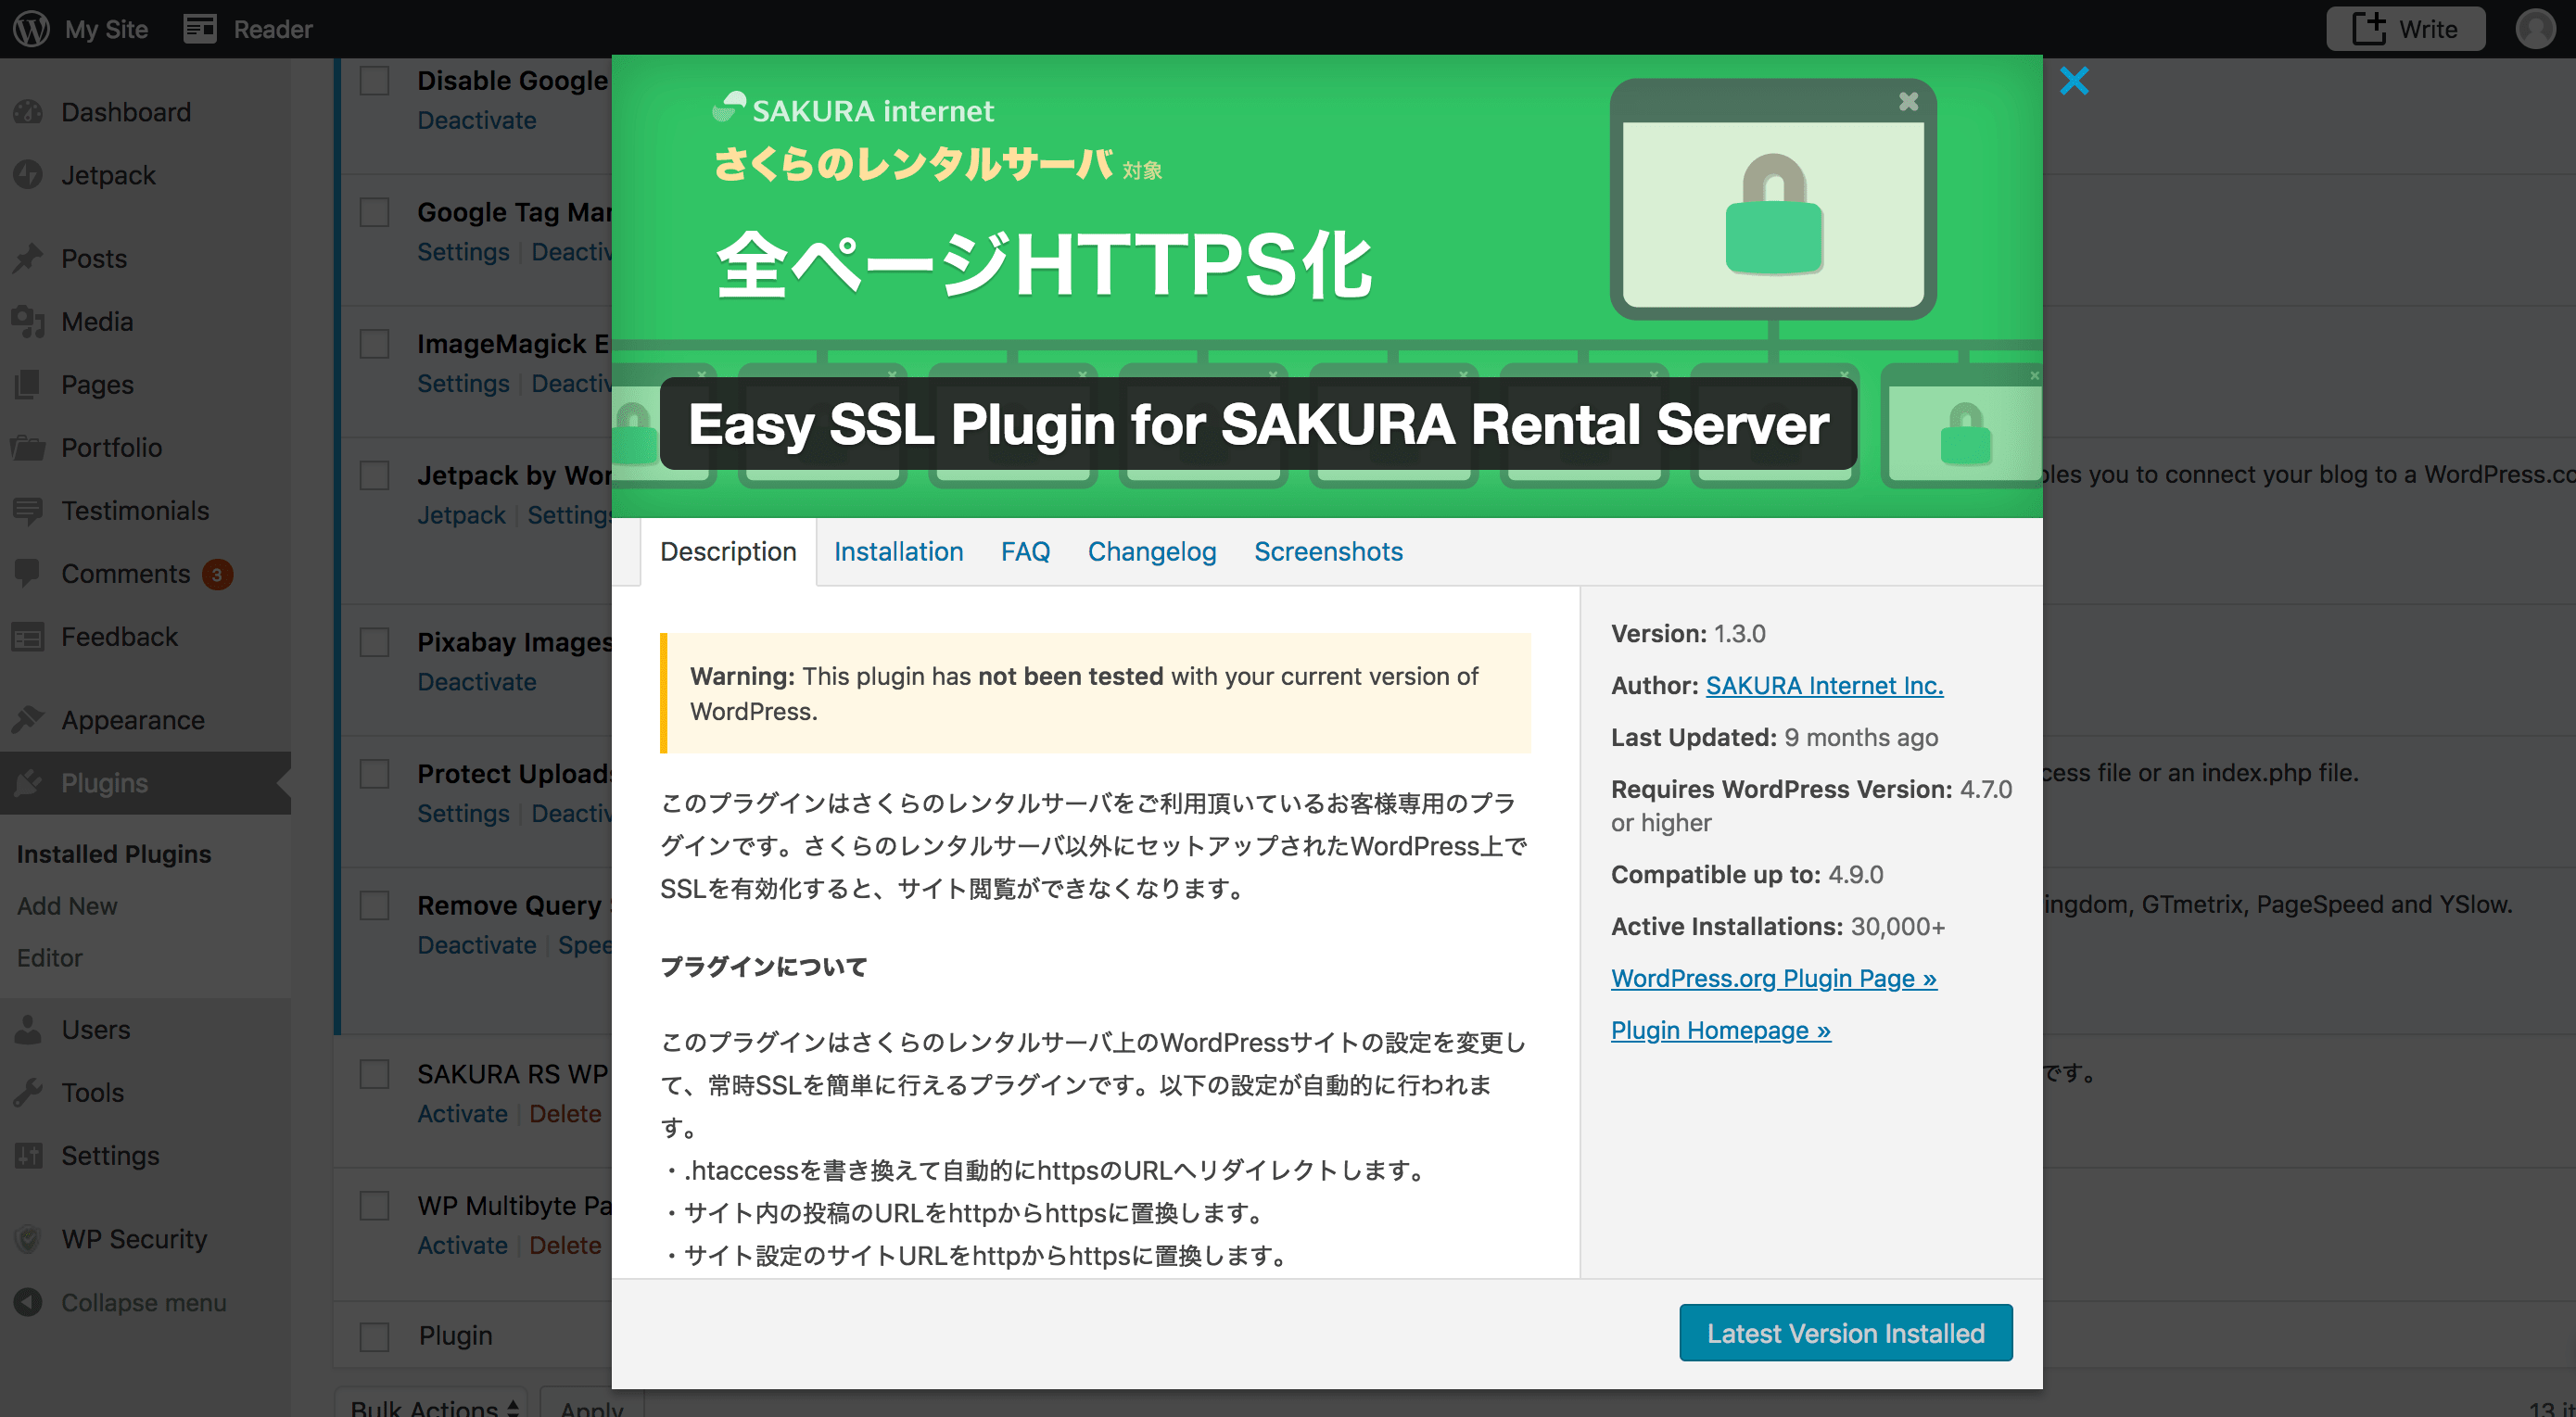Screen dimensions: 2576x1417
Task: Select the Description tab
Action: click(728, 551)
